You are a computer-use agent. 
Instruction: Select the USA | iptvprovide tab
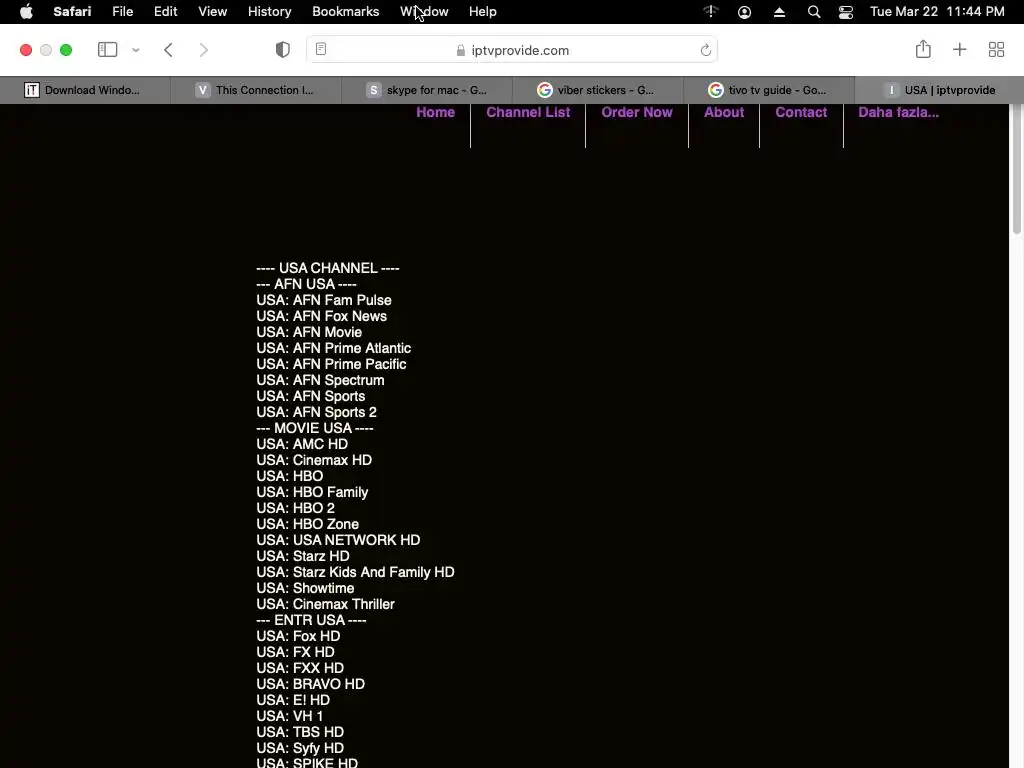pos(939,90)
